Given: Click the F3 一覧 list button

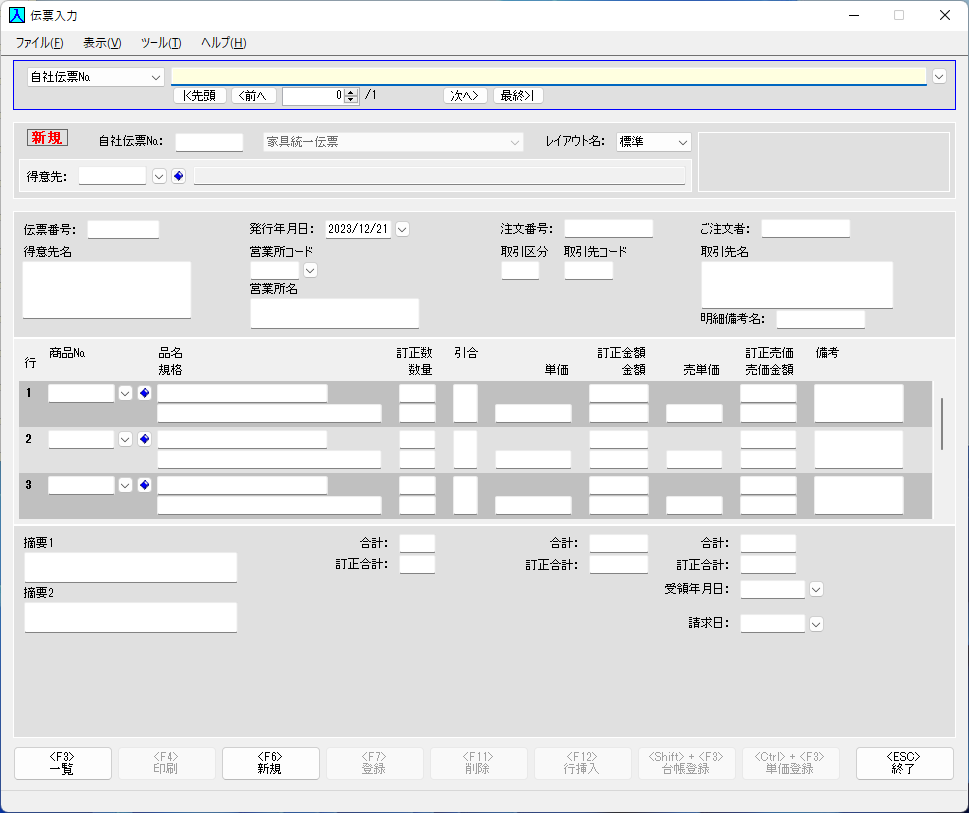Looking at the screenshot, I should 62,763.
